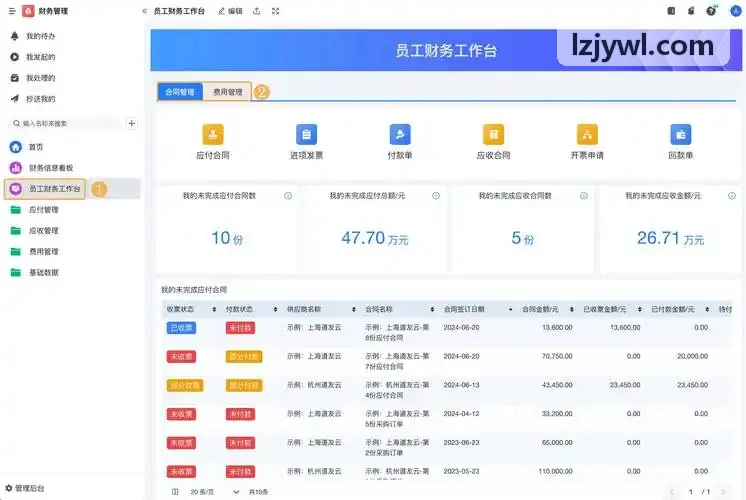The height and width of the screenshot is (500, 746).
Task: Sort by the 合同金额/元 column arrows
Action: (x=571, y=309)
